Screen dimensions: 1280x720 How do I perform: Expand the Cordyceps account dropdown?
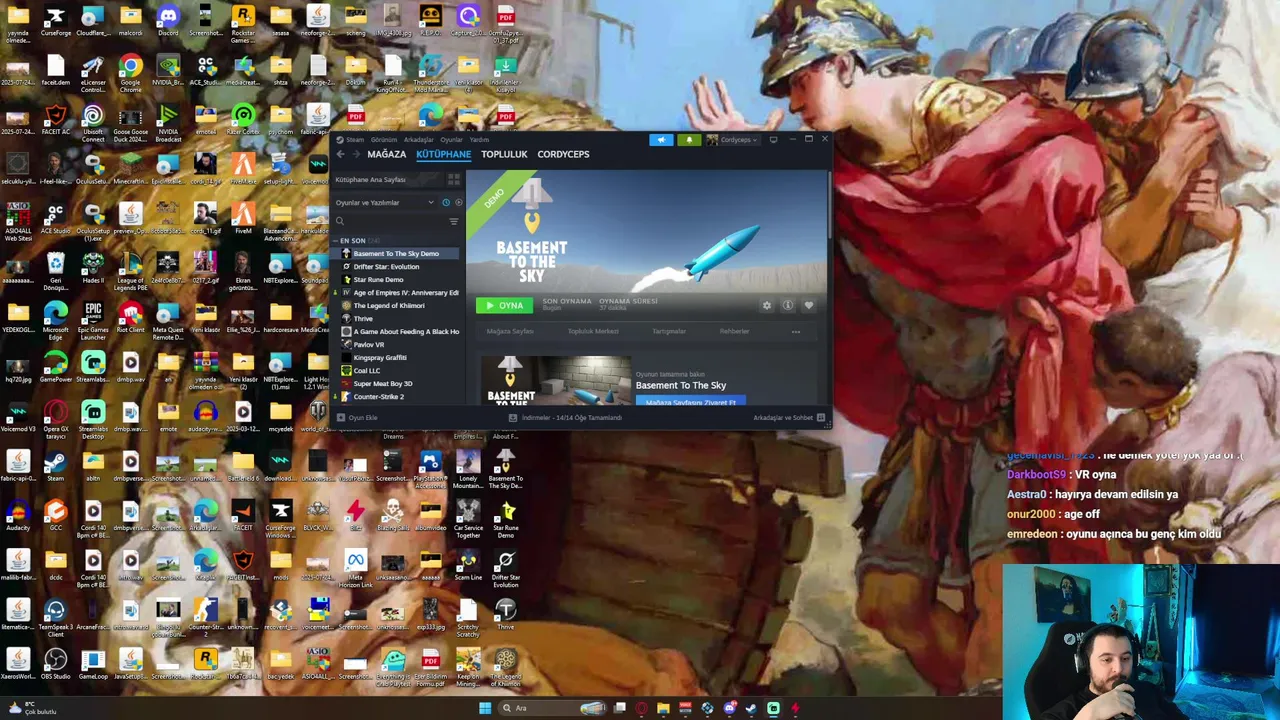click(733, 140)
